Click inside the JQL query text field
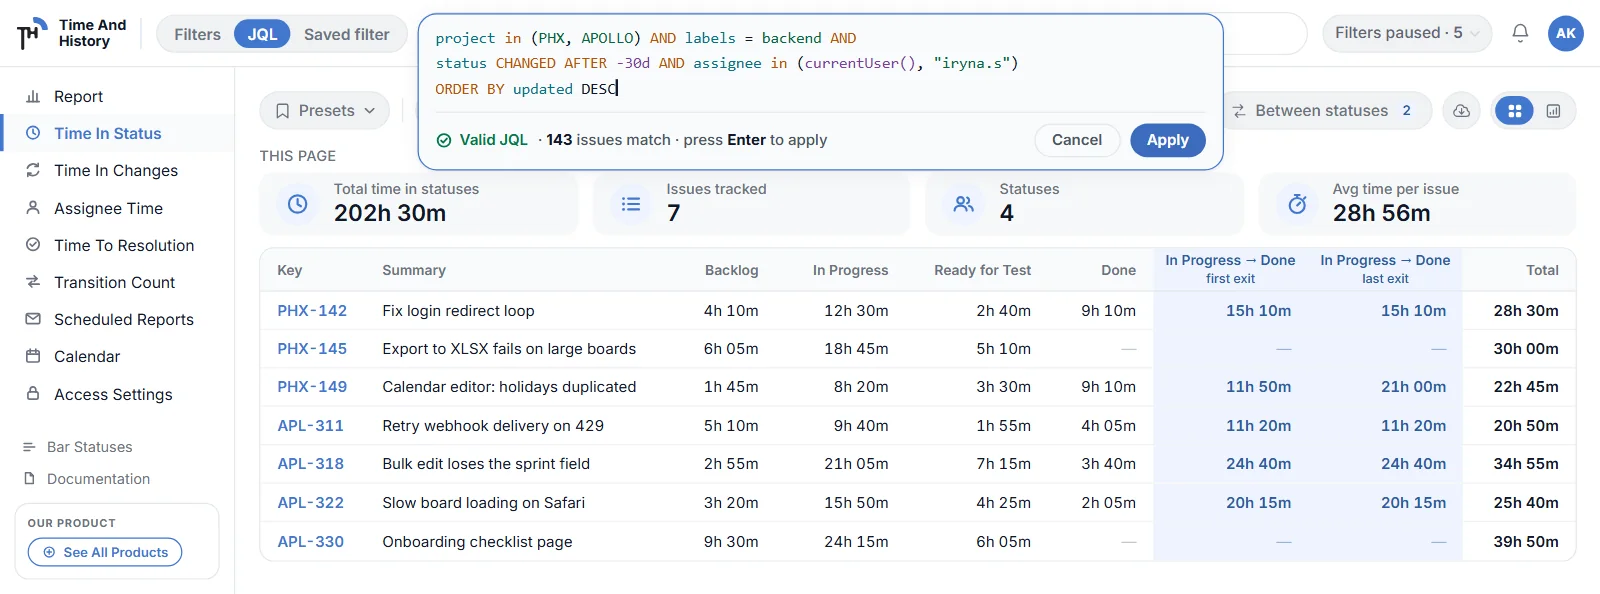 pyautogui.click(x=820, y=63)
